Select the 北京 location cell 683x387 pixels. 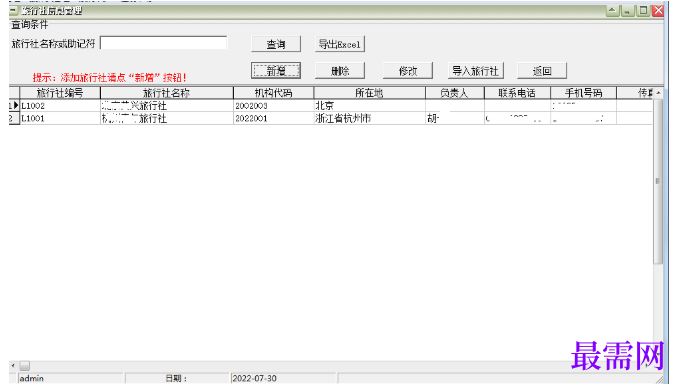pyautogui.click(x=369, y=105)
